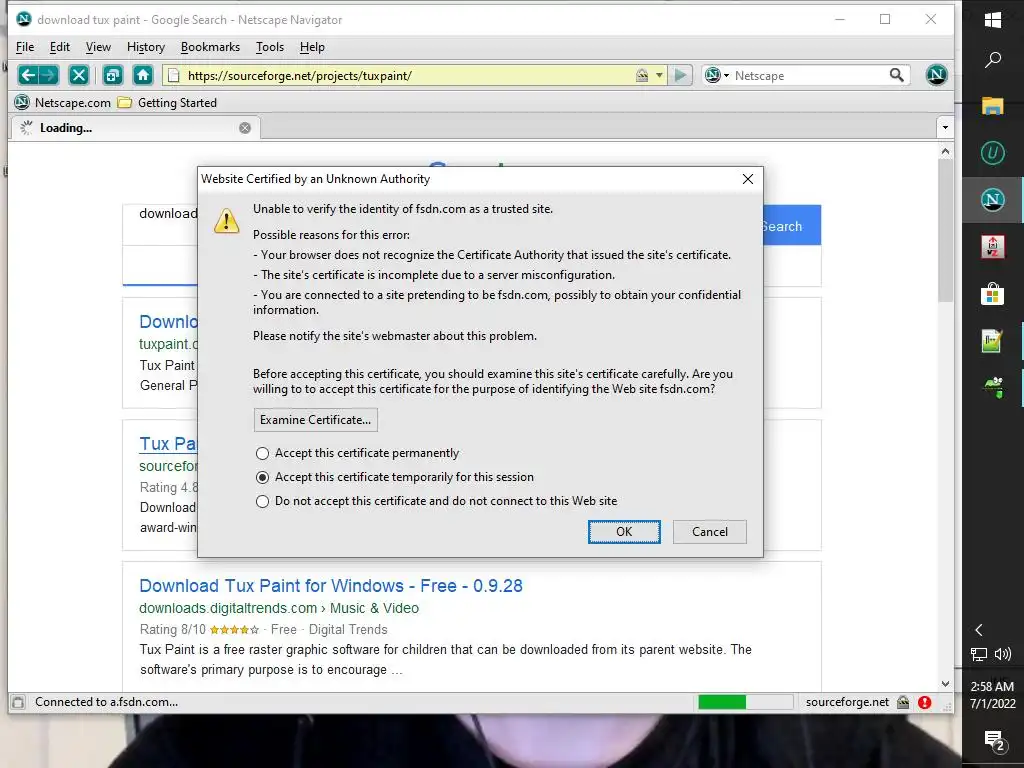Viewport: 1024px width, 768px height.
Task: Click the green Go arrow button
Action: point(680,76)
